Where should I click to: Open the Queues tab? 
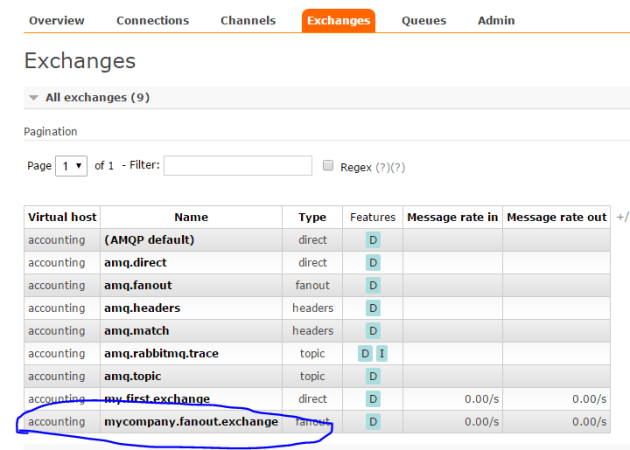tap(424, 20)
